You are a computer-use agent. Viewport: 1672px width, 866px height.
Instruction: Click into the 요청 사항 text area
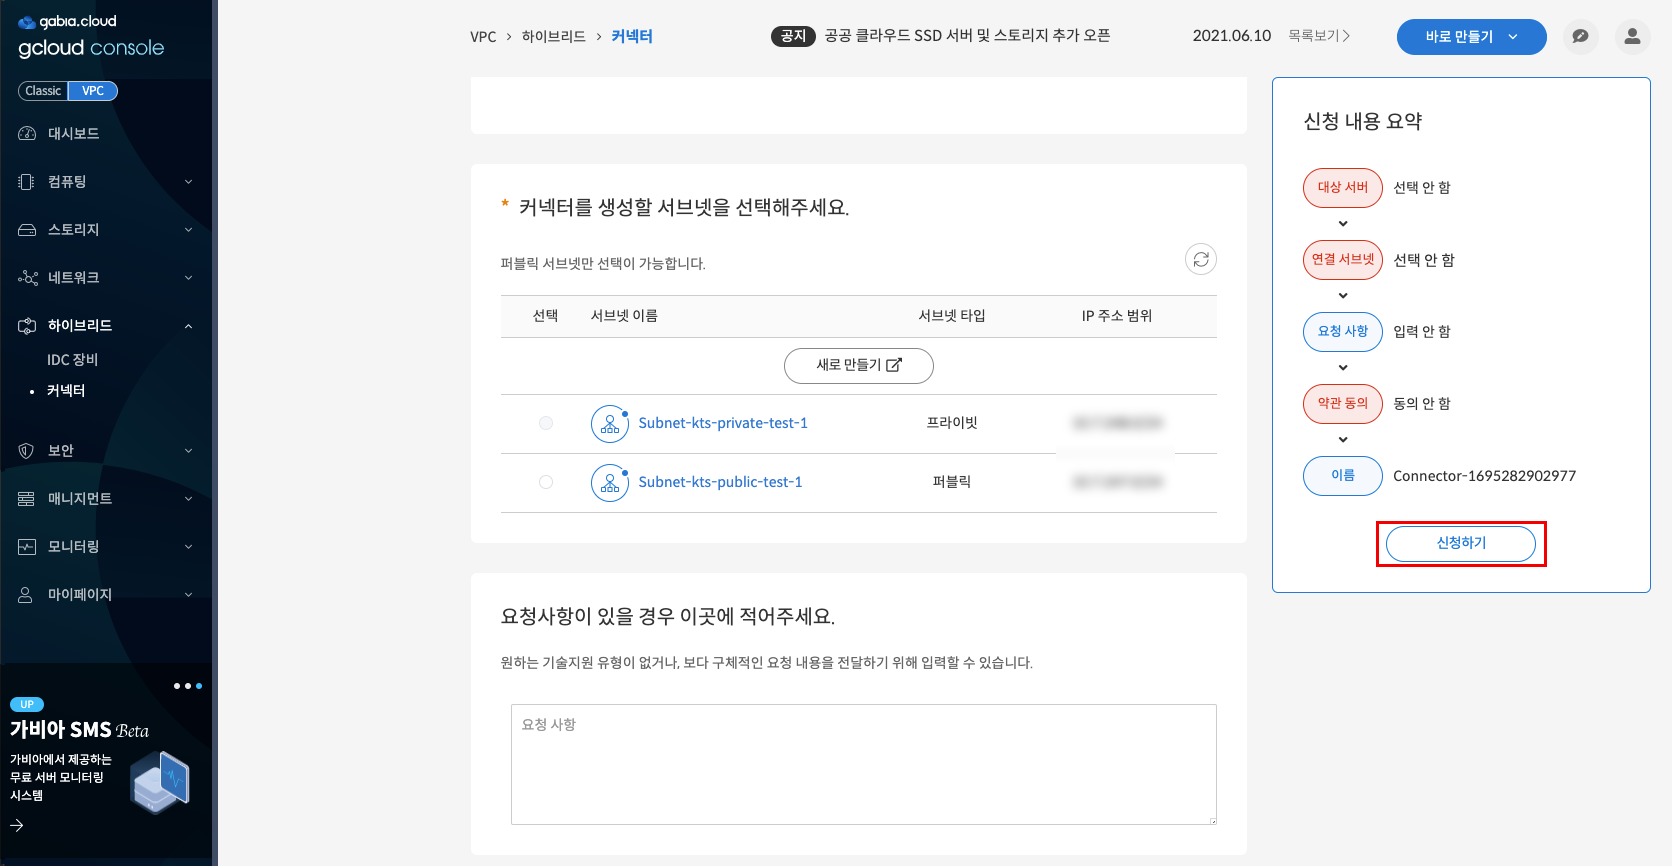point(863,764)
